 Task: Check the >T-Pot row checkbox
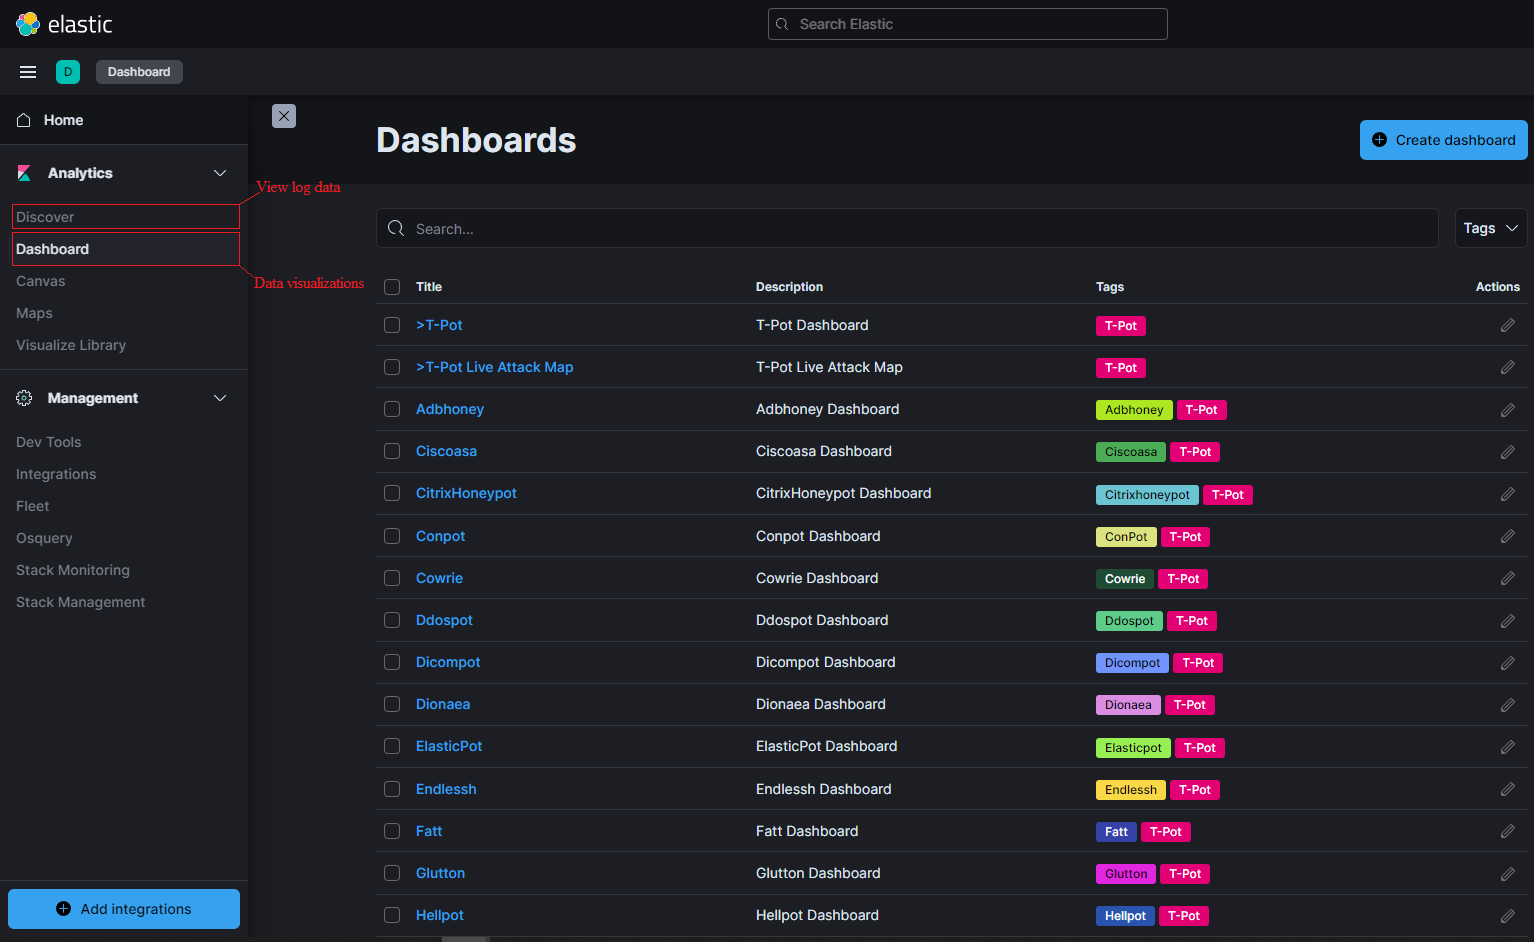tap(392, 325)
